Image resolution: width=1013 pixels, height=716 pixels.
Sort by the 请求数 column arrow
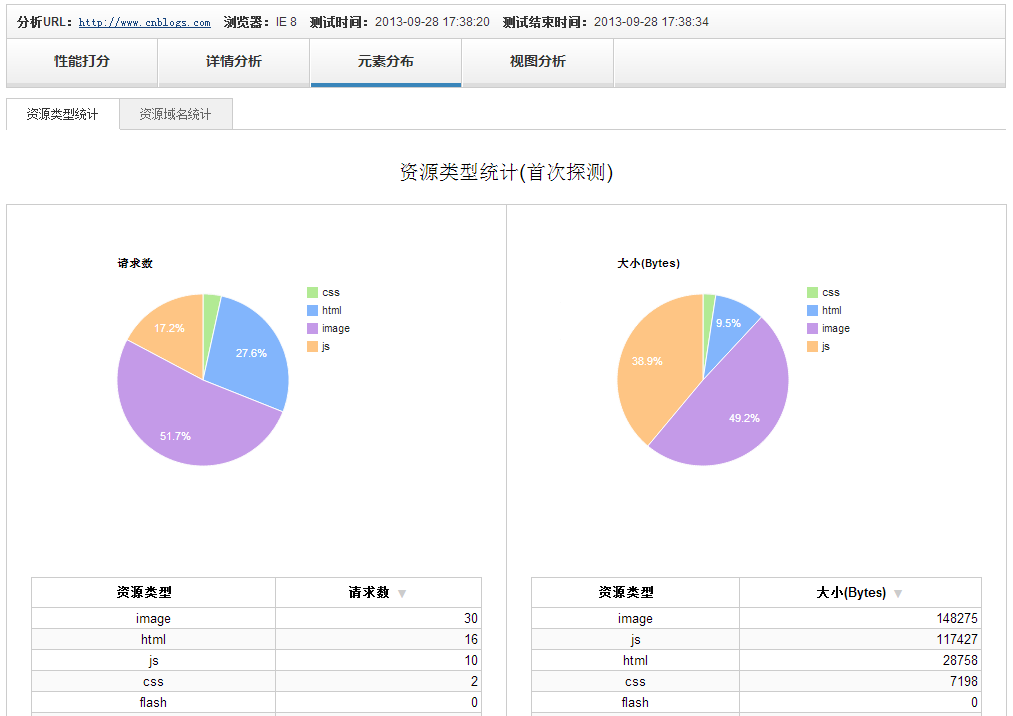coord(402,593)
